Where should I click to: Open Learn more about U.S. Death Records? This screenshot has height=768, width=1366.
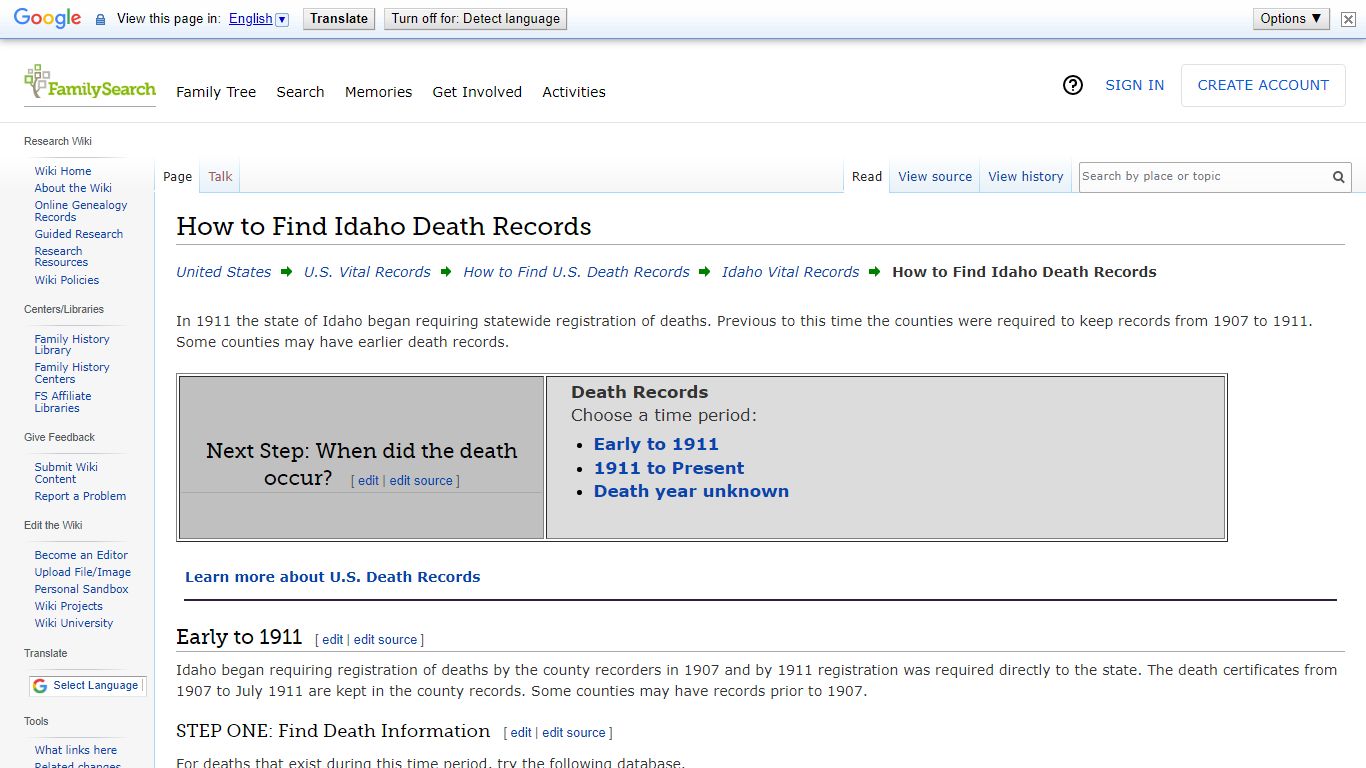pyautogui.click(x=333, y=577)
